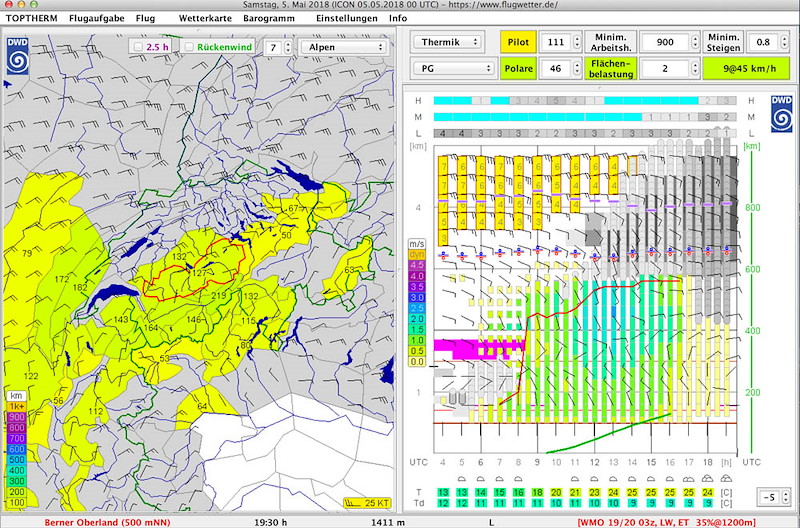This screenshot has height=528, width=800.
Task: Click the DWD logo beside the barogram
Action: pyautogui.click(x=781, y=114)
